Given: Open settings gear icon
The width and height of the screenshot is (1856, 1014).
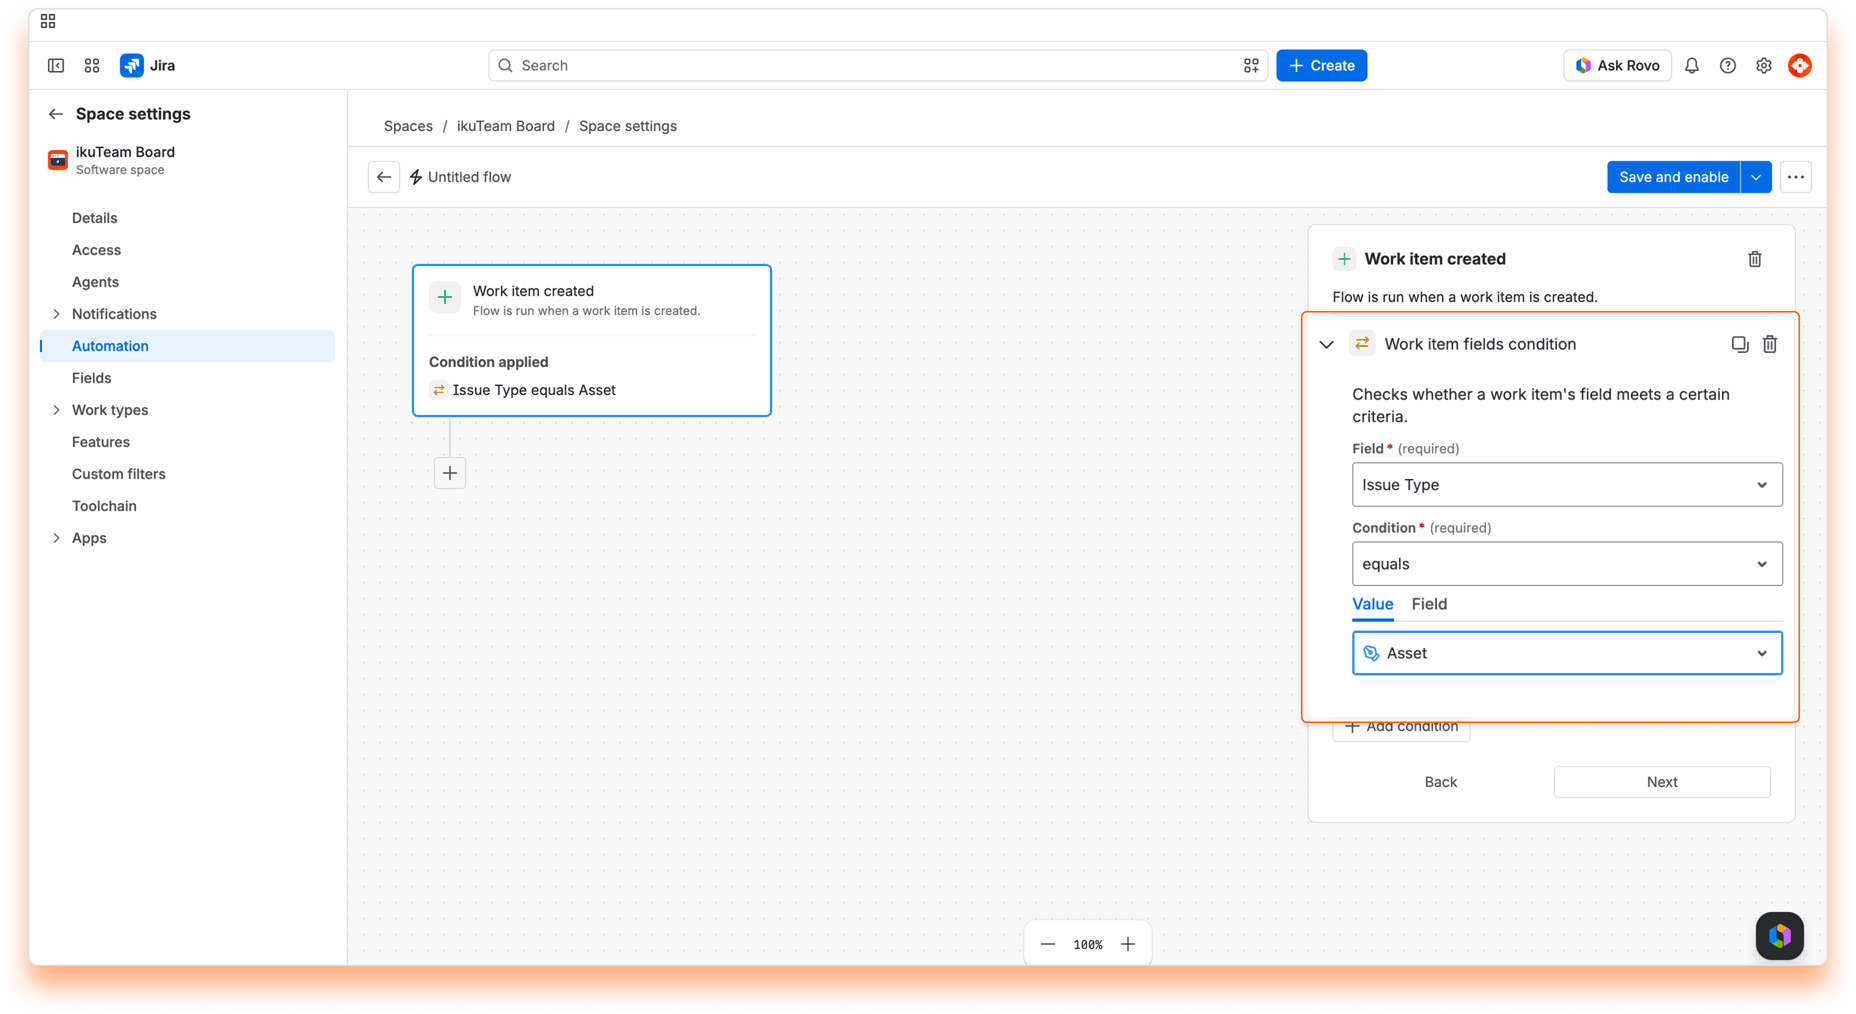Looking at the screenshot, I should click(x=1764, y=65).
